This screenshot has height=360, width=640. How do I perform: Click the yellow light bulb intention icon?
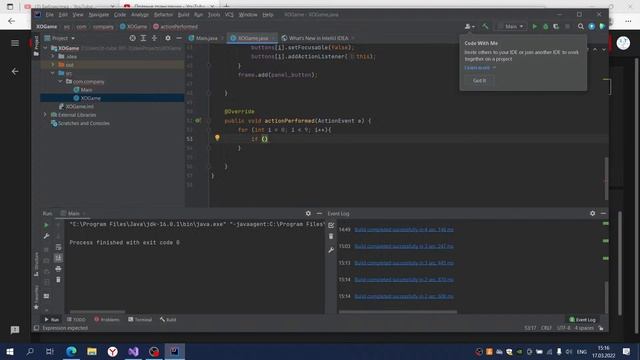217,138
